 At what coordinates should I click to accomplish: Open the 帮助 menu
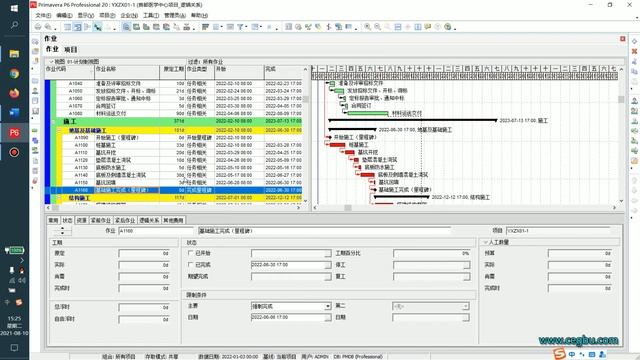199,16
